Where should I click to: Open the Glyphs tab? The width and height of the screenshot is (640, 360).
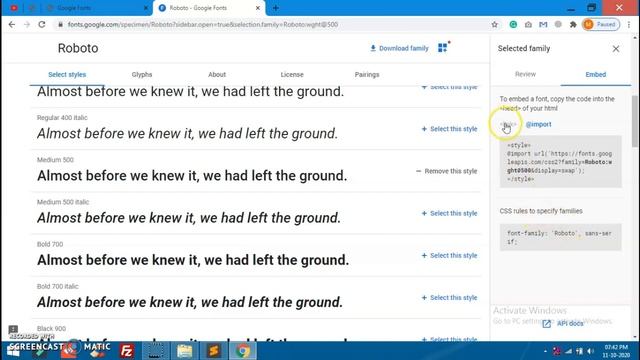(142, 74)
